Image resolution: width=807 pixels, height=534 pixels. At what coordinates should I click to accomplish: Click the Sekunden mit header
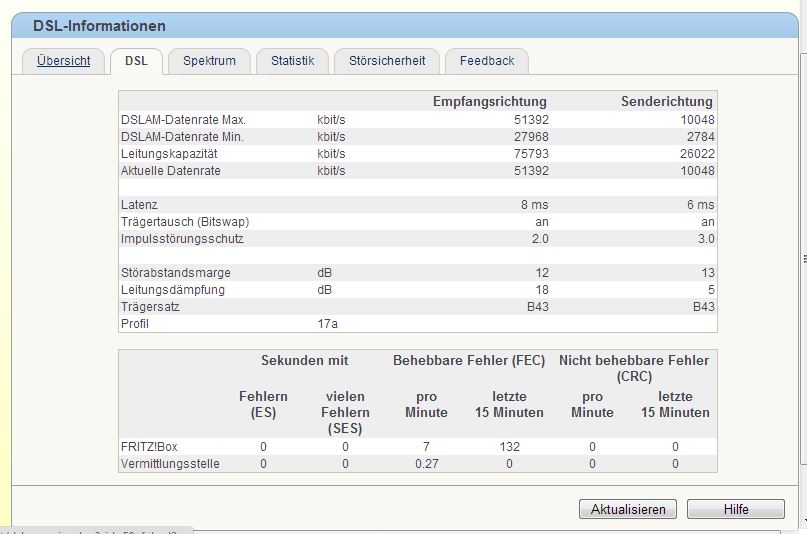coord(304,360)
